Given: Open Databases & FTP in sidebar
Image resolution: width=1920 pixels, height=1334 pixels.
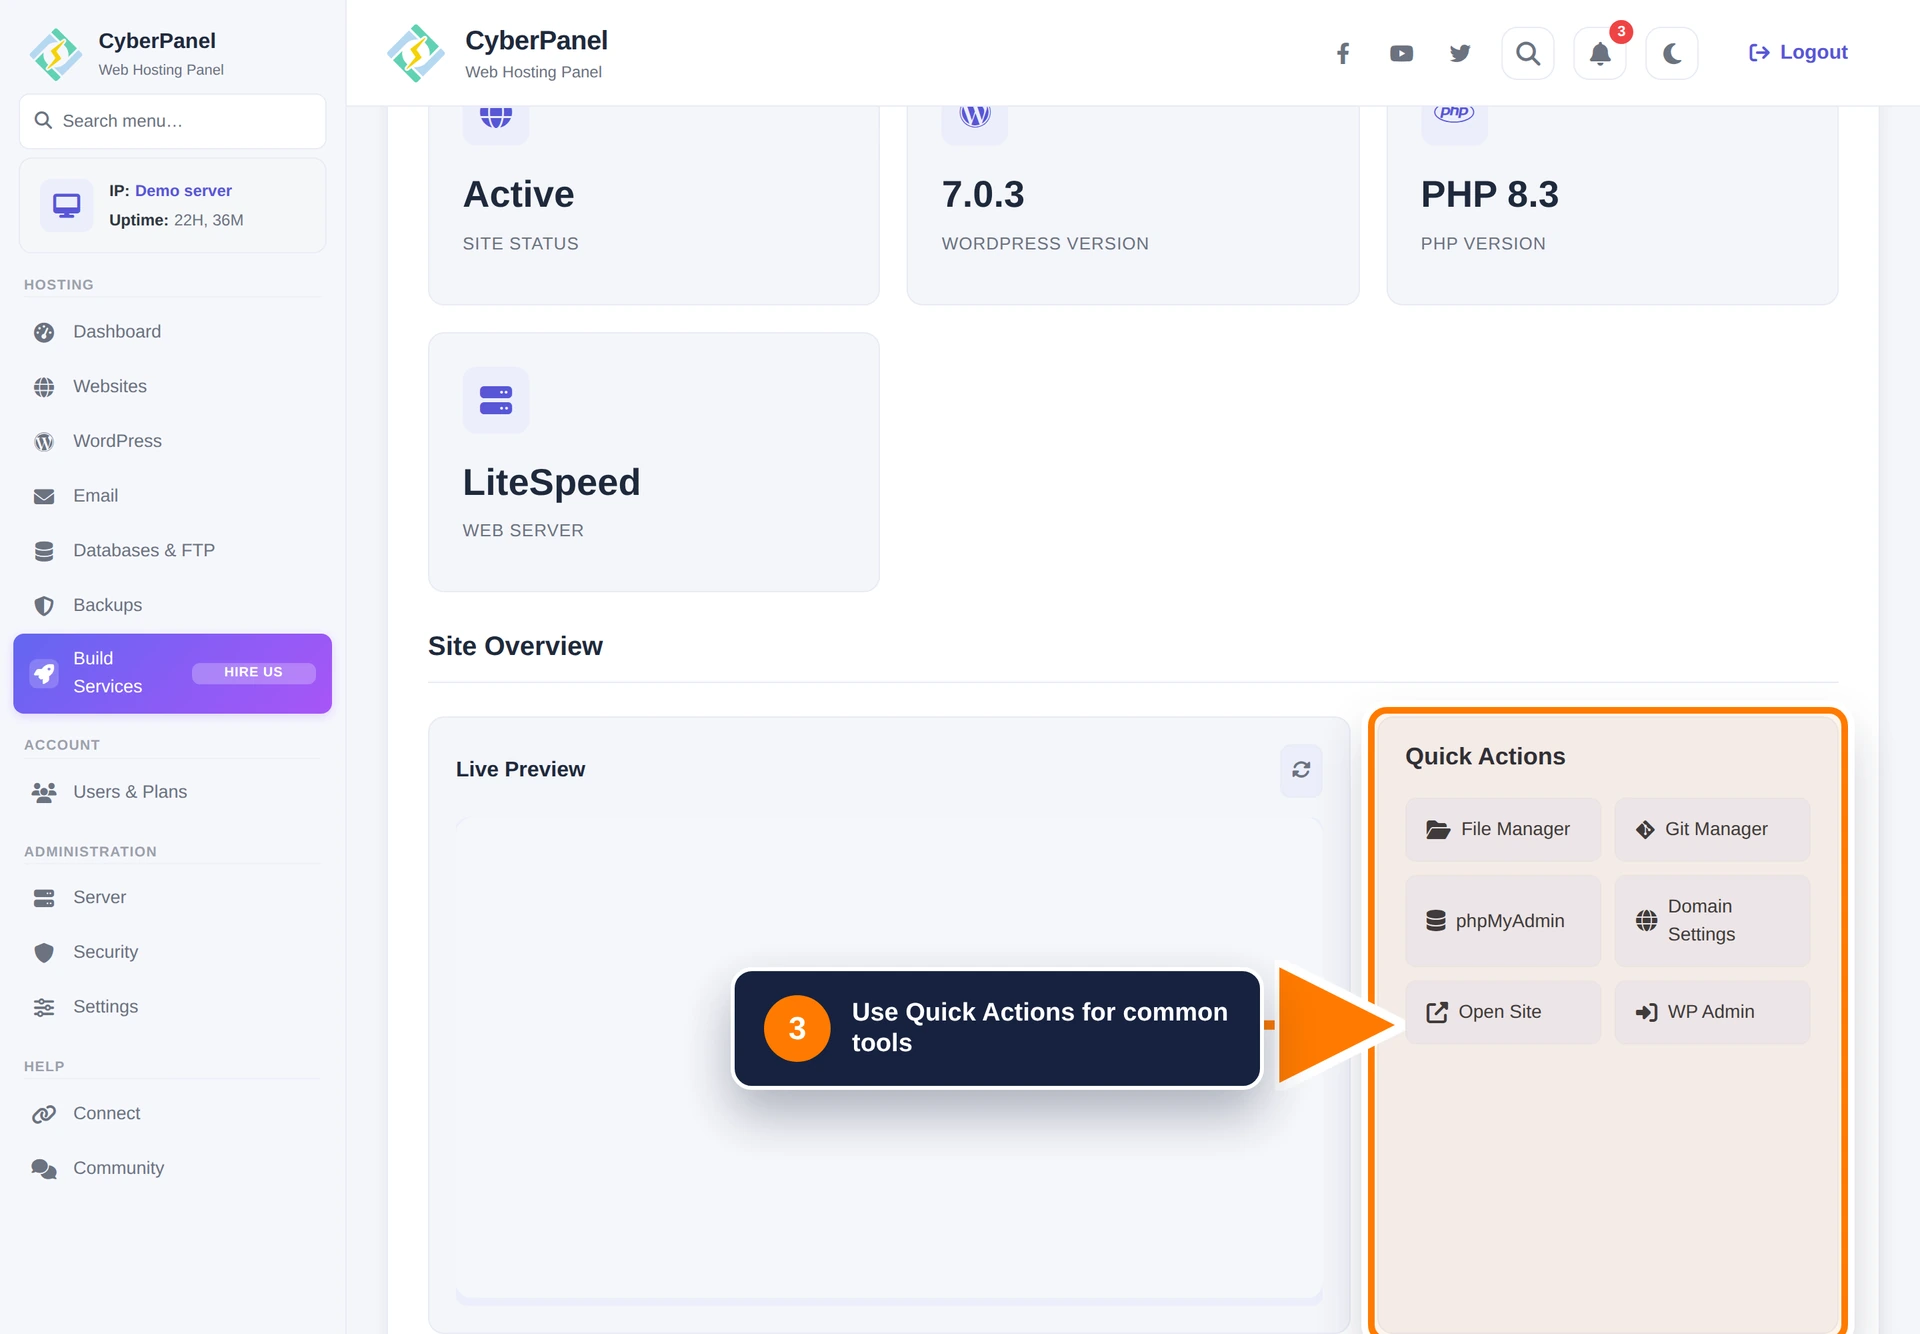Looking at the screenshot, I should pyautogui.click(x=173, y=550).
